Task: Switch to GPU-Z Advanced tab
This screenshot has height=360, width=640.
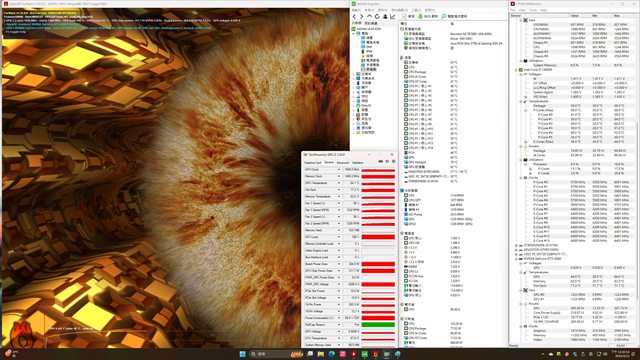Action: pos(342,162)
